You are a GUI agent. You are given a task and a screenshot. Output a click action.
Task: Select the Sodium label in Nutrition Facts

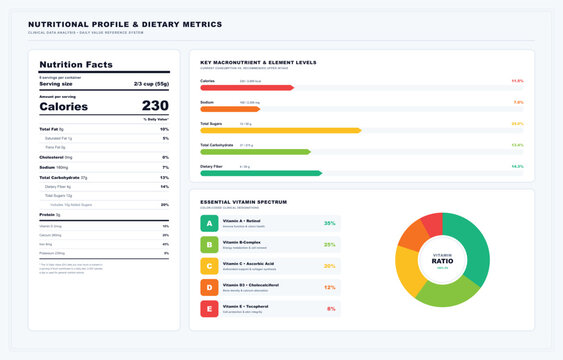(x=53, y=168)
